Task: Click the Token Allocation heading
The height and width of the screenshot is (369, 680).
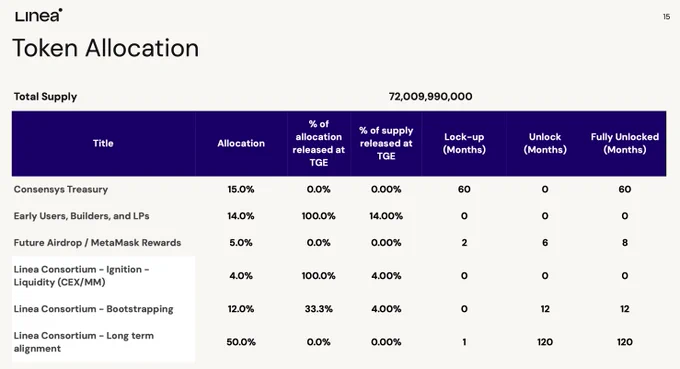Action: tap(105, 48)
